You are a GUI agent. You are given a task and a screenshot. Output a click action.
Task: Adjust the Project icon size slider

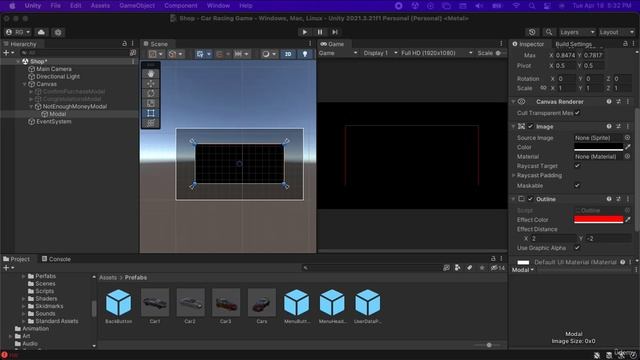[x=488, y=345]
